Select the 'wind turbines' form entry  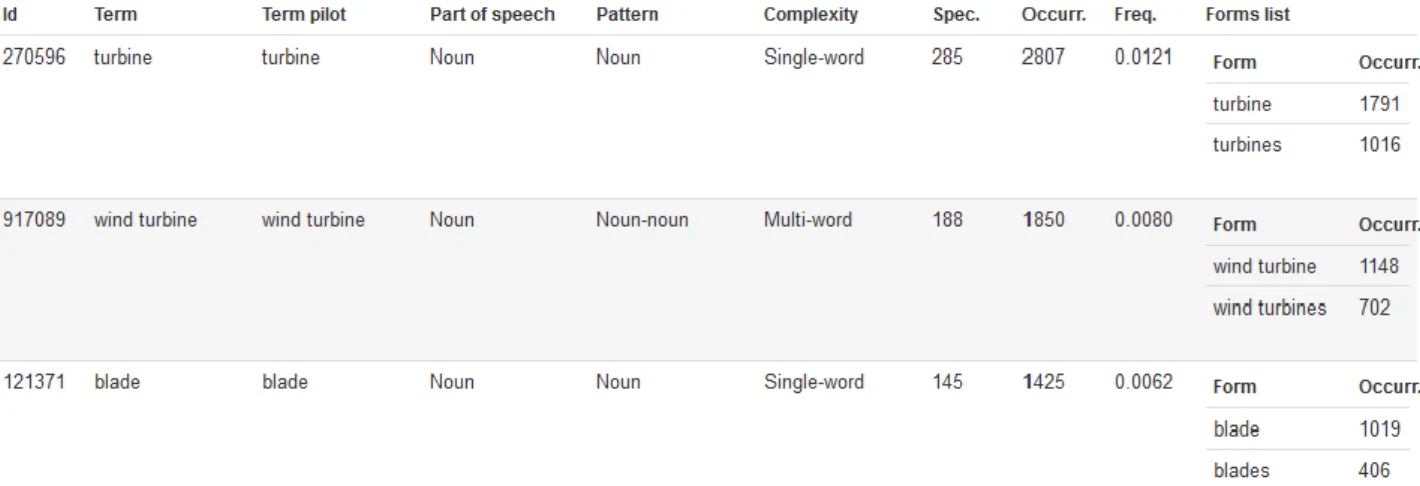1270,308
